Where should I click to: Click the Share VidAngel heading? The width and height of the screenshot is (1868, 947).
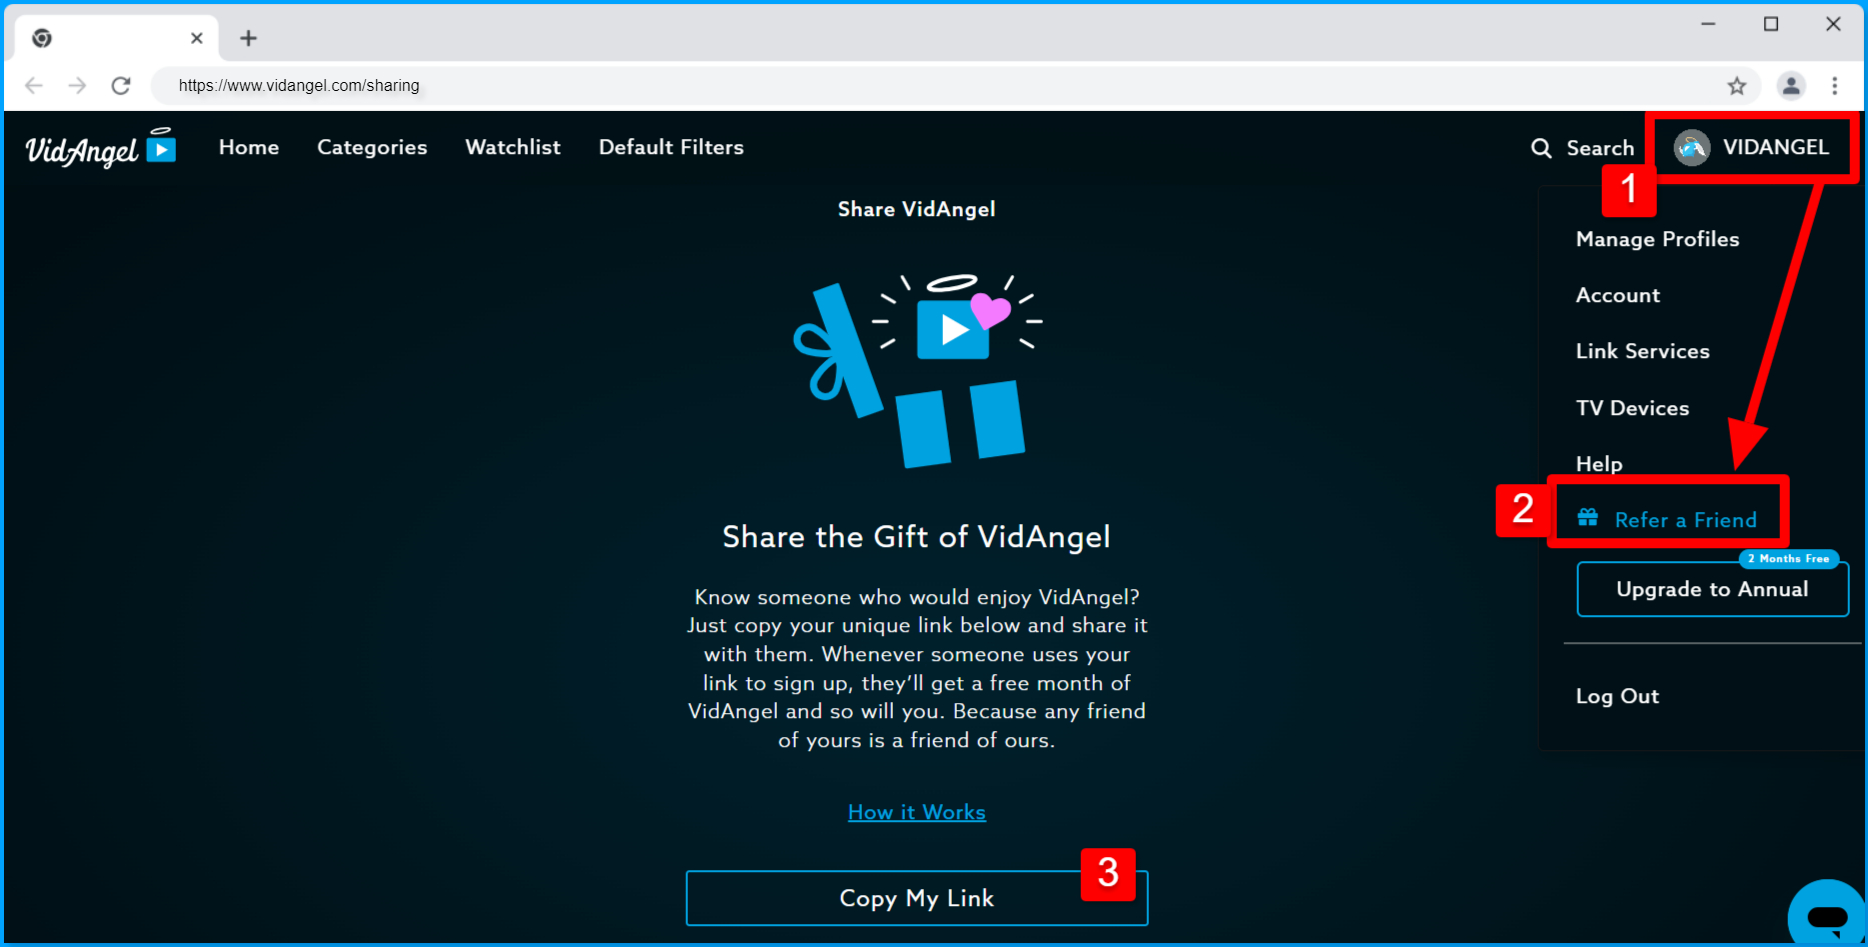pyautogui.click(x=917, y=209)
